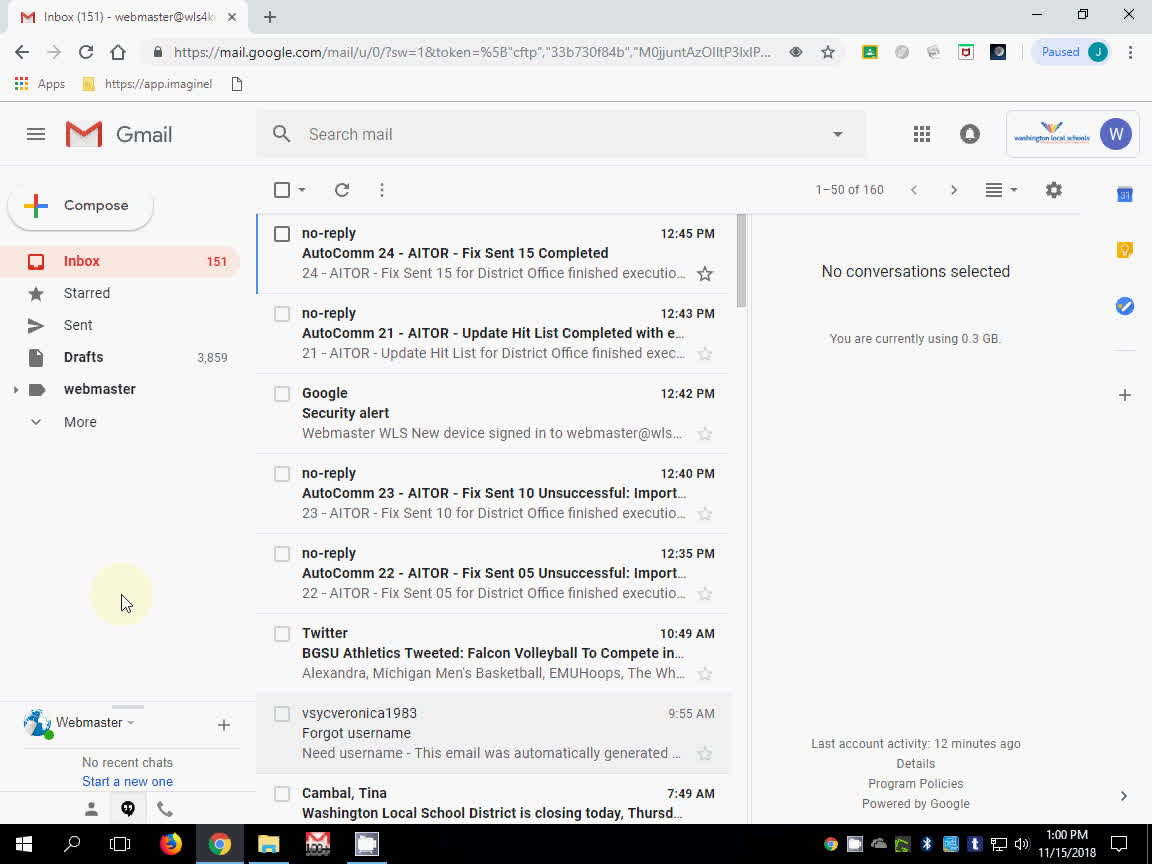The image size is (1152, 864).
Task: Open the three-dot More menu
Action: [x=382, y=189]
